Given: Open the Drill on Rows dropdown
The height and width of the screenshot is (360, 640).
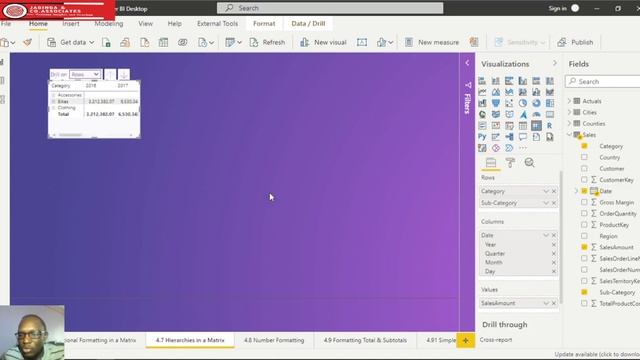Looking at the screenshot, I should pyautogui.click(x=85, y=74).
